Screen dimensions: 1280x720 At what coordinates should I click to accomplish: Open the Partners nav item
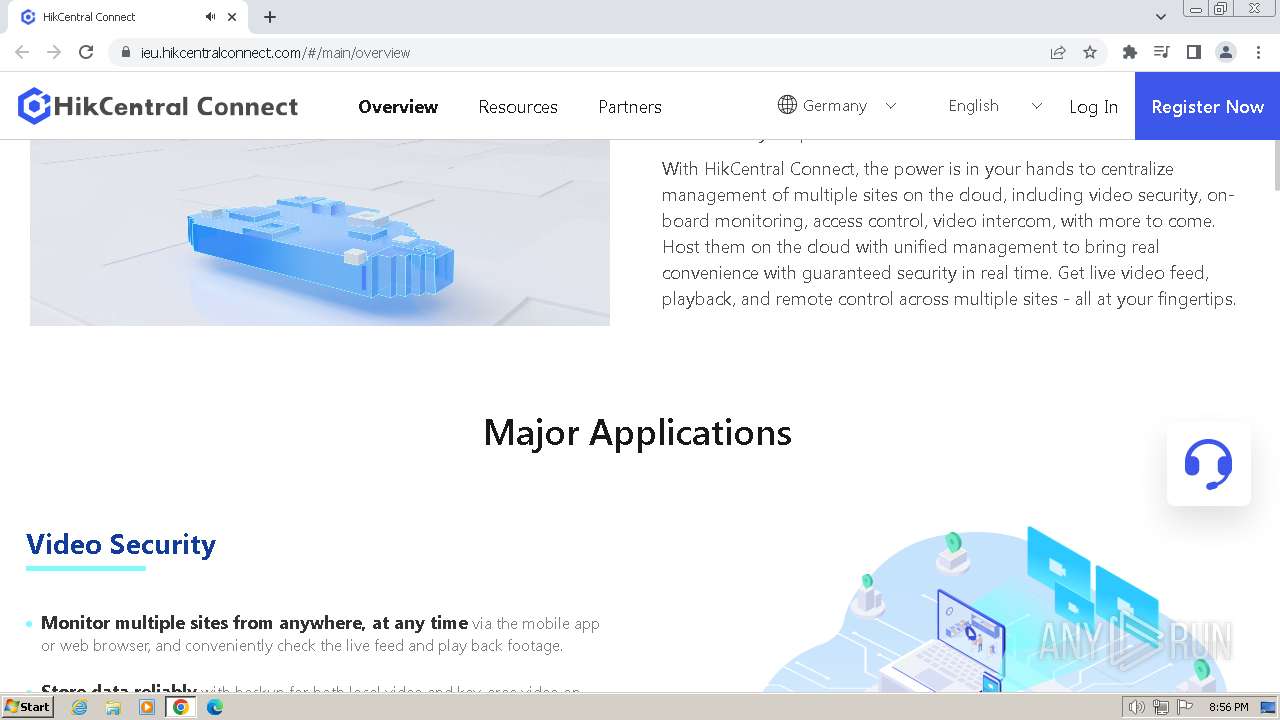(x=630, y=106)
